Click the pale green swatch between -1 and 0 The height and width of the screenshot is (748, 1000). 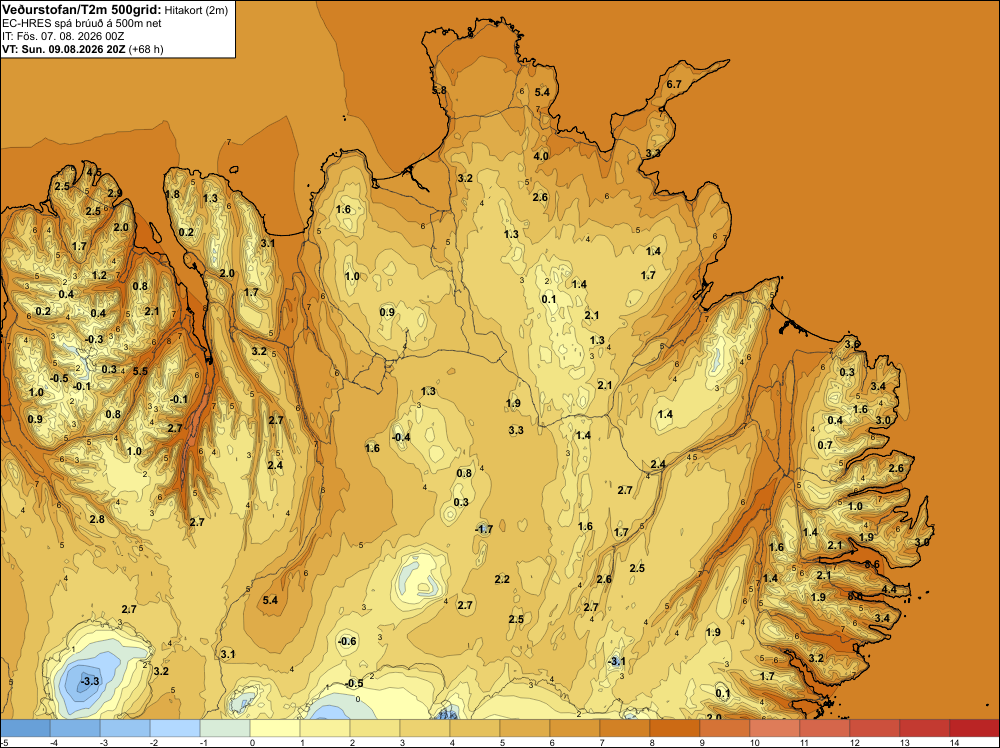pos(224,728)
